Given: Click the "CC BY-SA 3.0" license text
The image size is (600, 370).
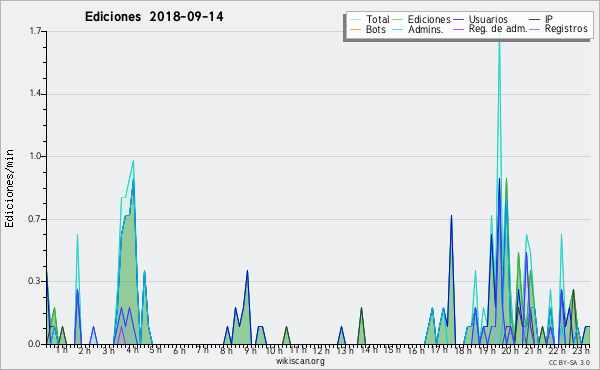Looking at the screenshot, I should click(x=569, y=362).
